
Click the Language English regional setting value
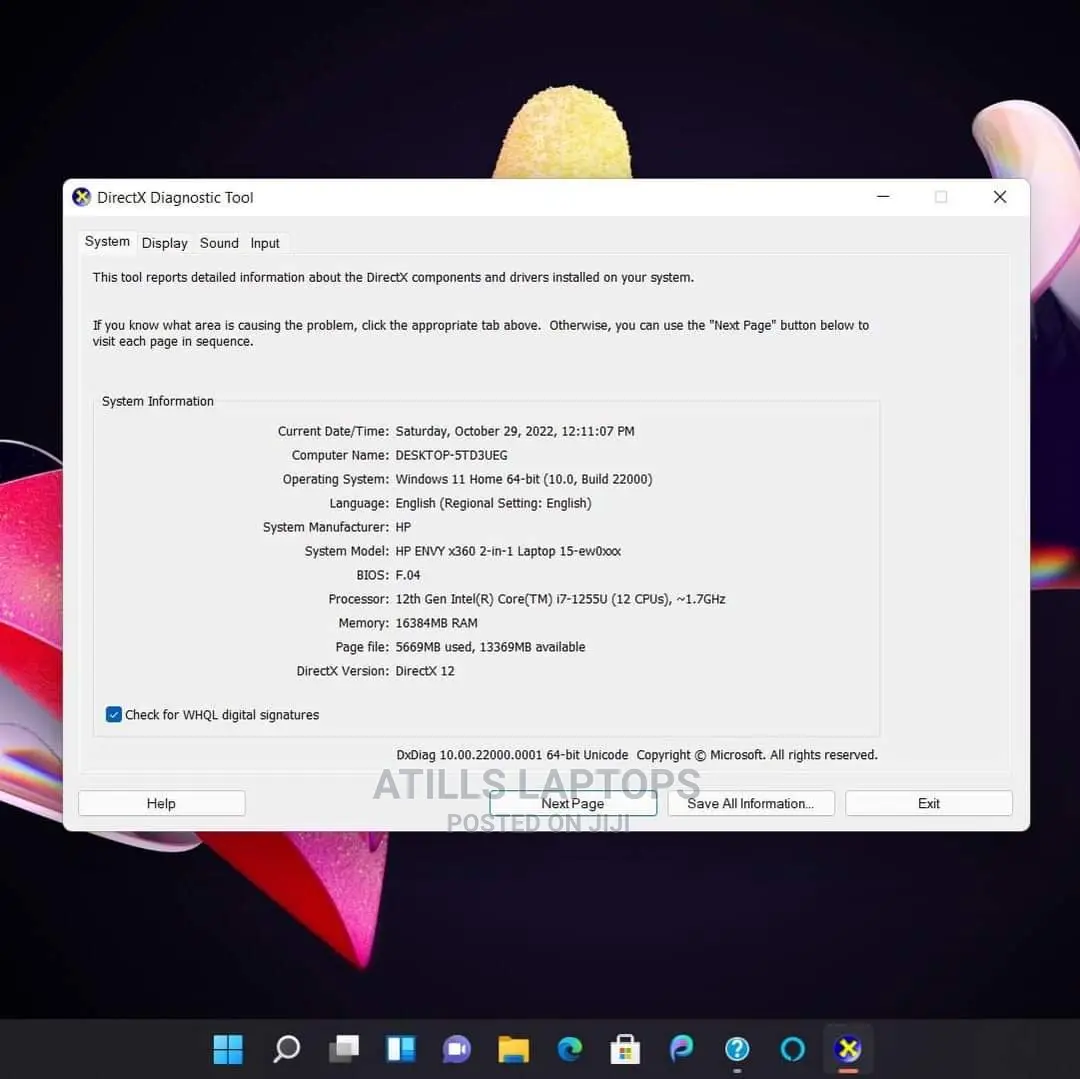point(493,503)
